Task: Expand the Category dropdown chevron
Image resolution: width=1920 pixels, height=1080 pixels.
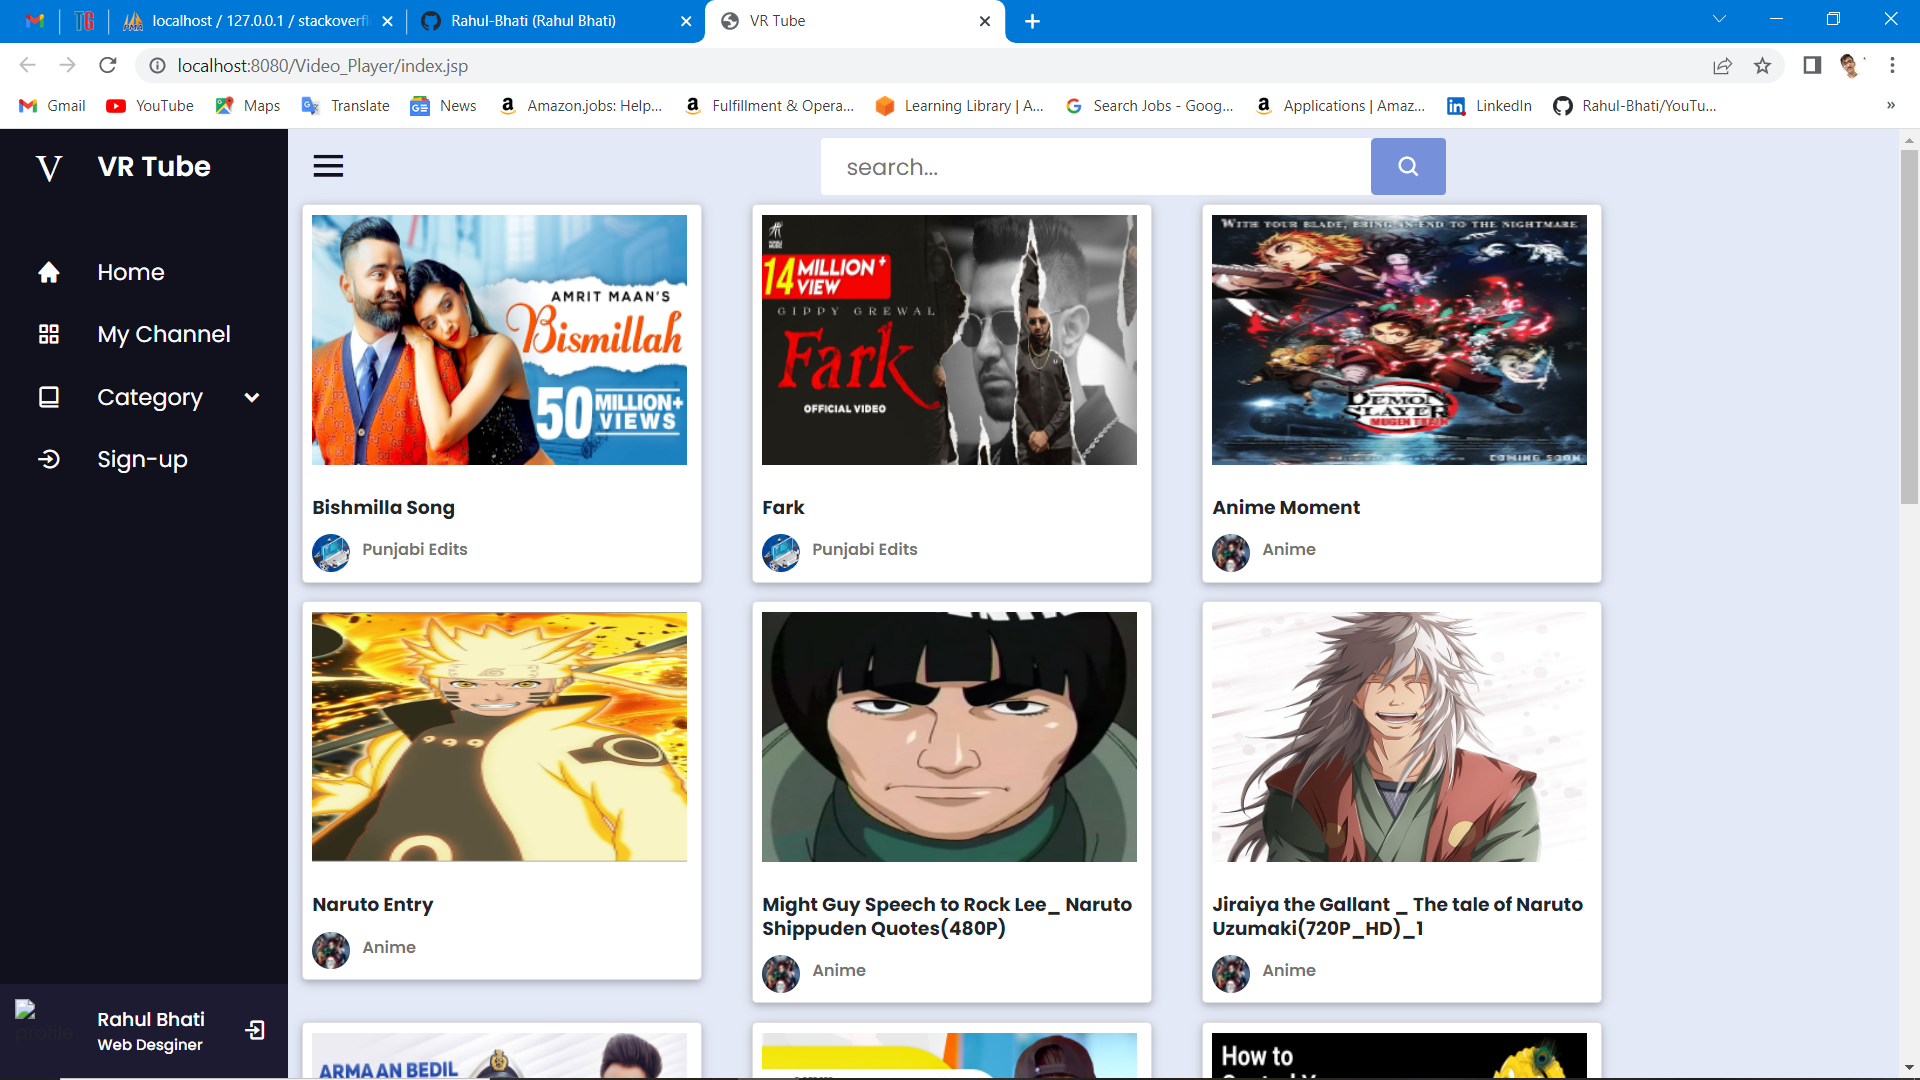Action: click(252, 397)
